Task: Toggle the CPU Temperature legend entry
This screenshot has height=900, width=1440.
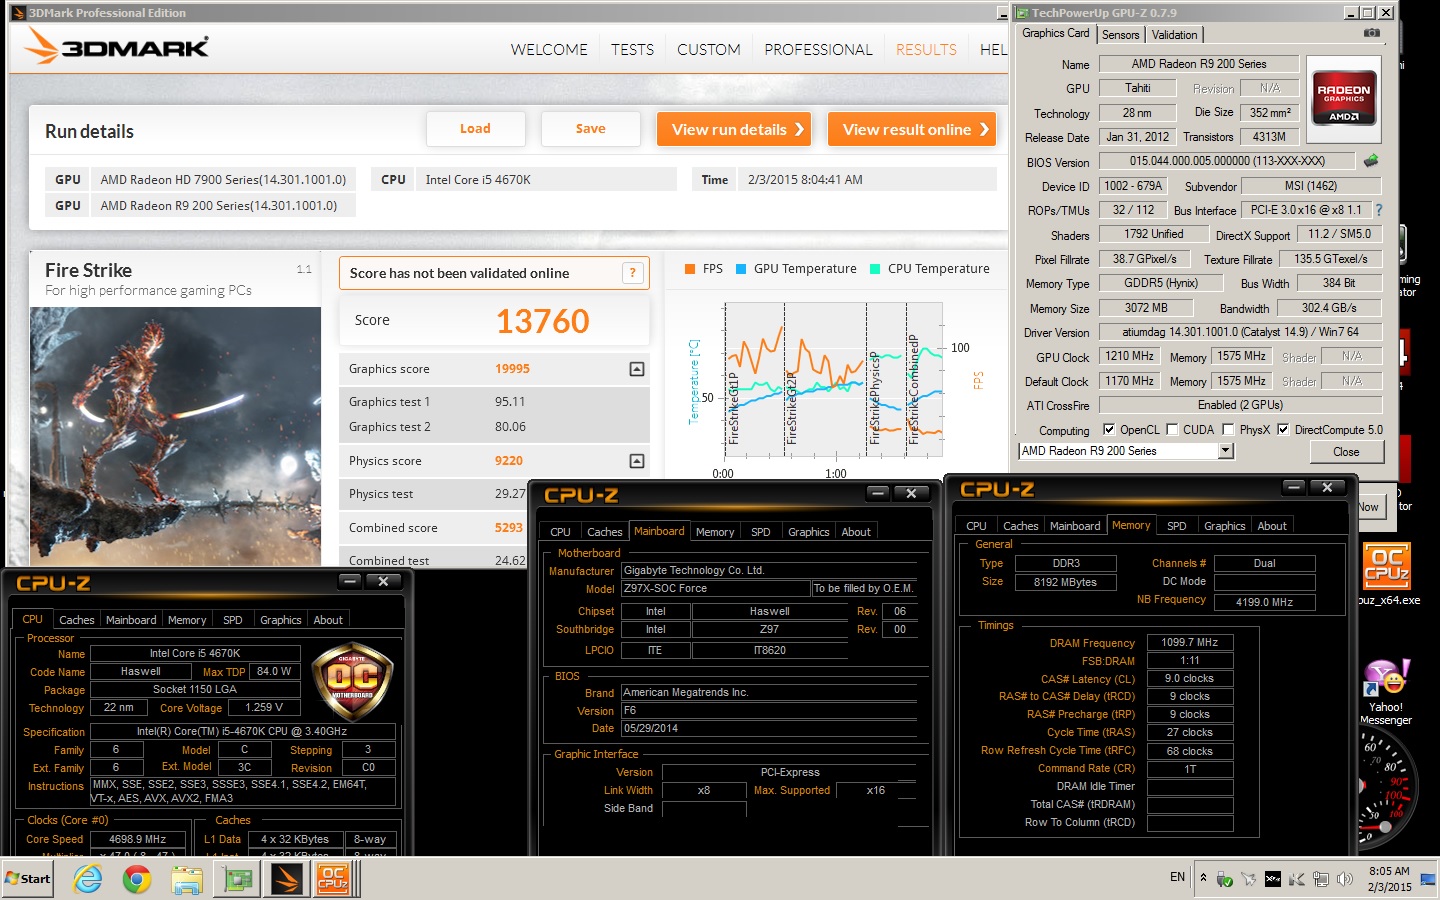Action: [x=930, y=269]
